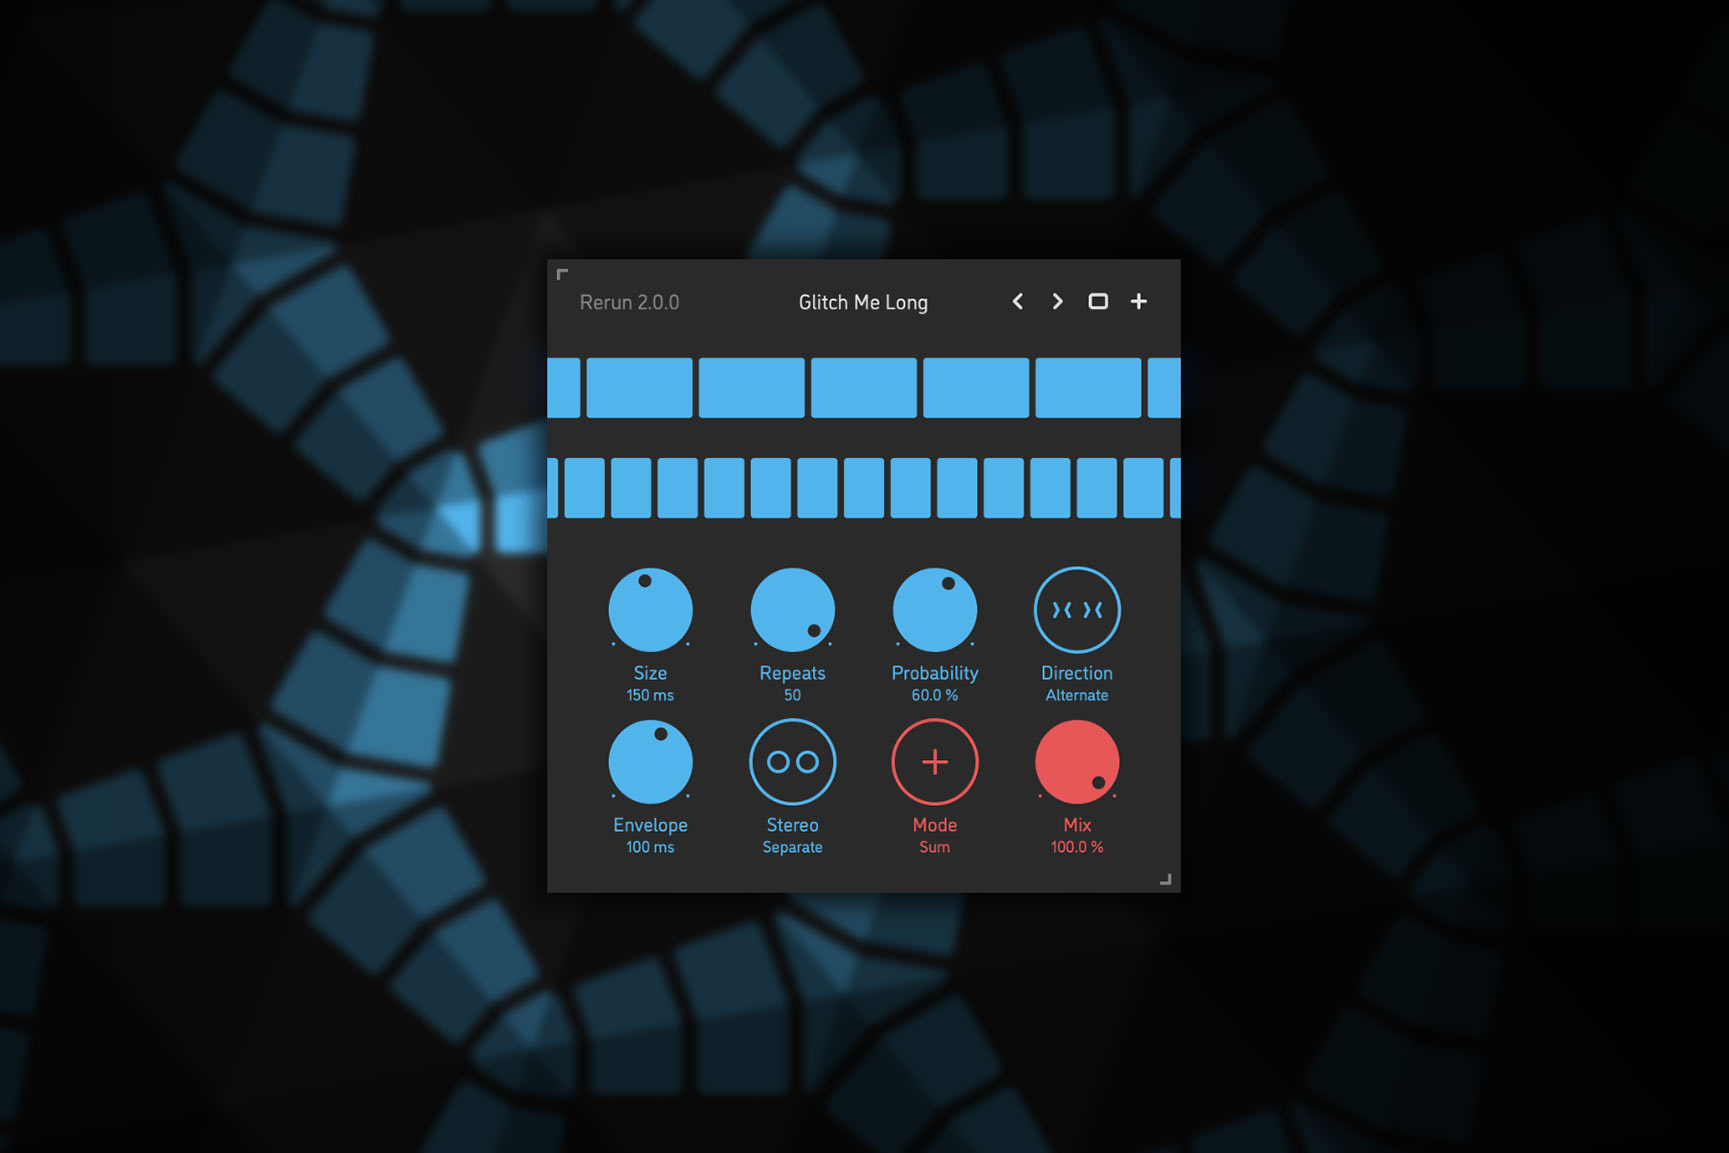1729x1153 pixels.
Task: Click the Rerun 2.0.0 title text
Action: (629, 302)
